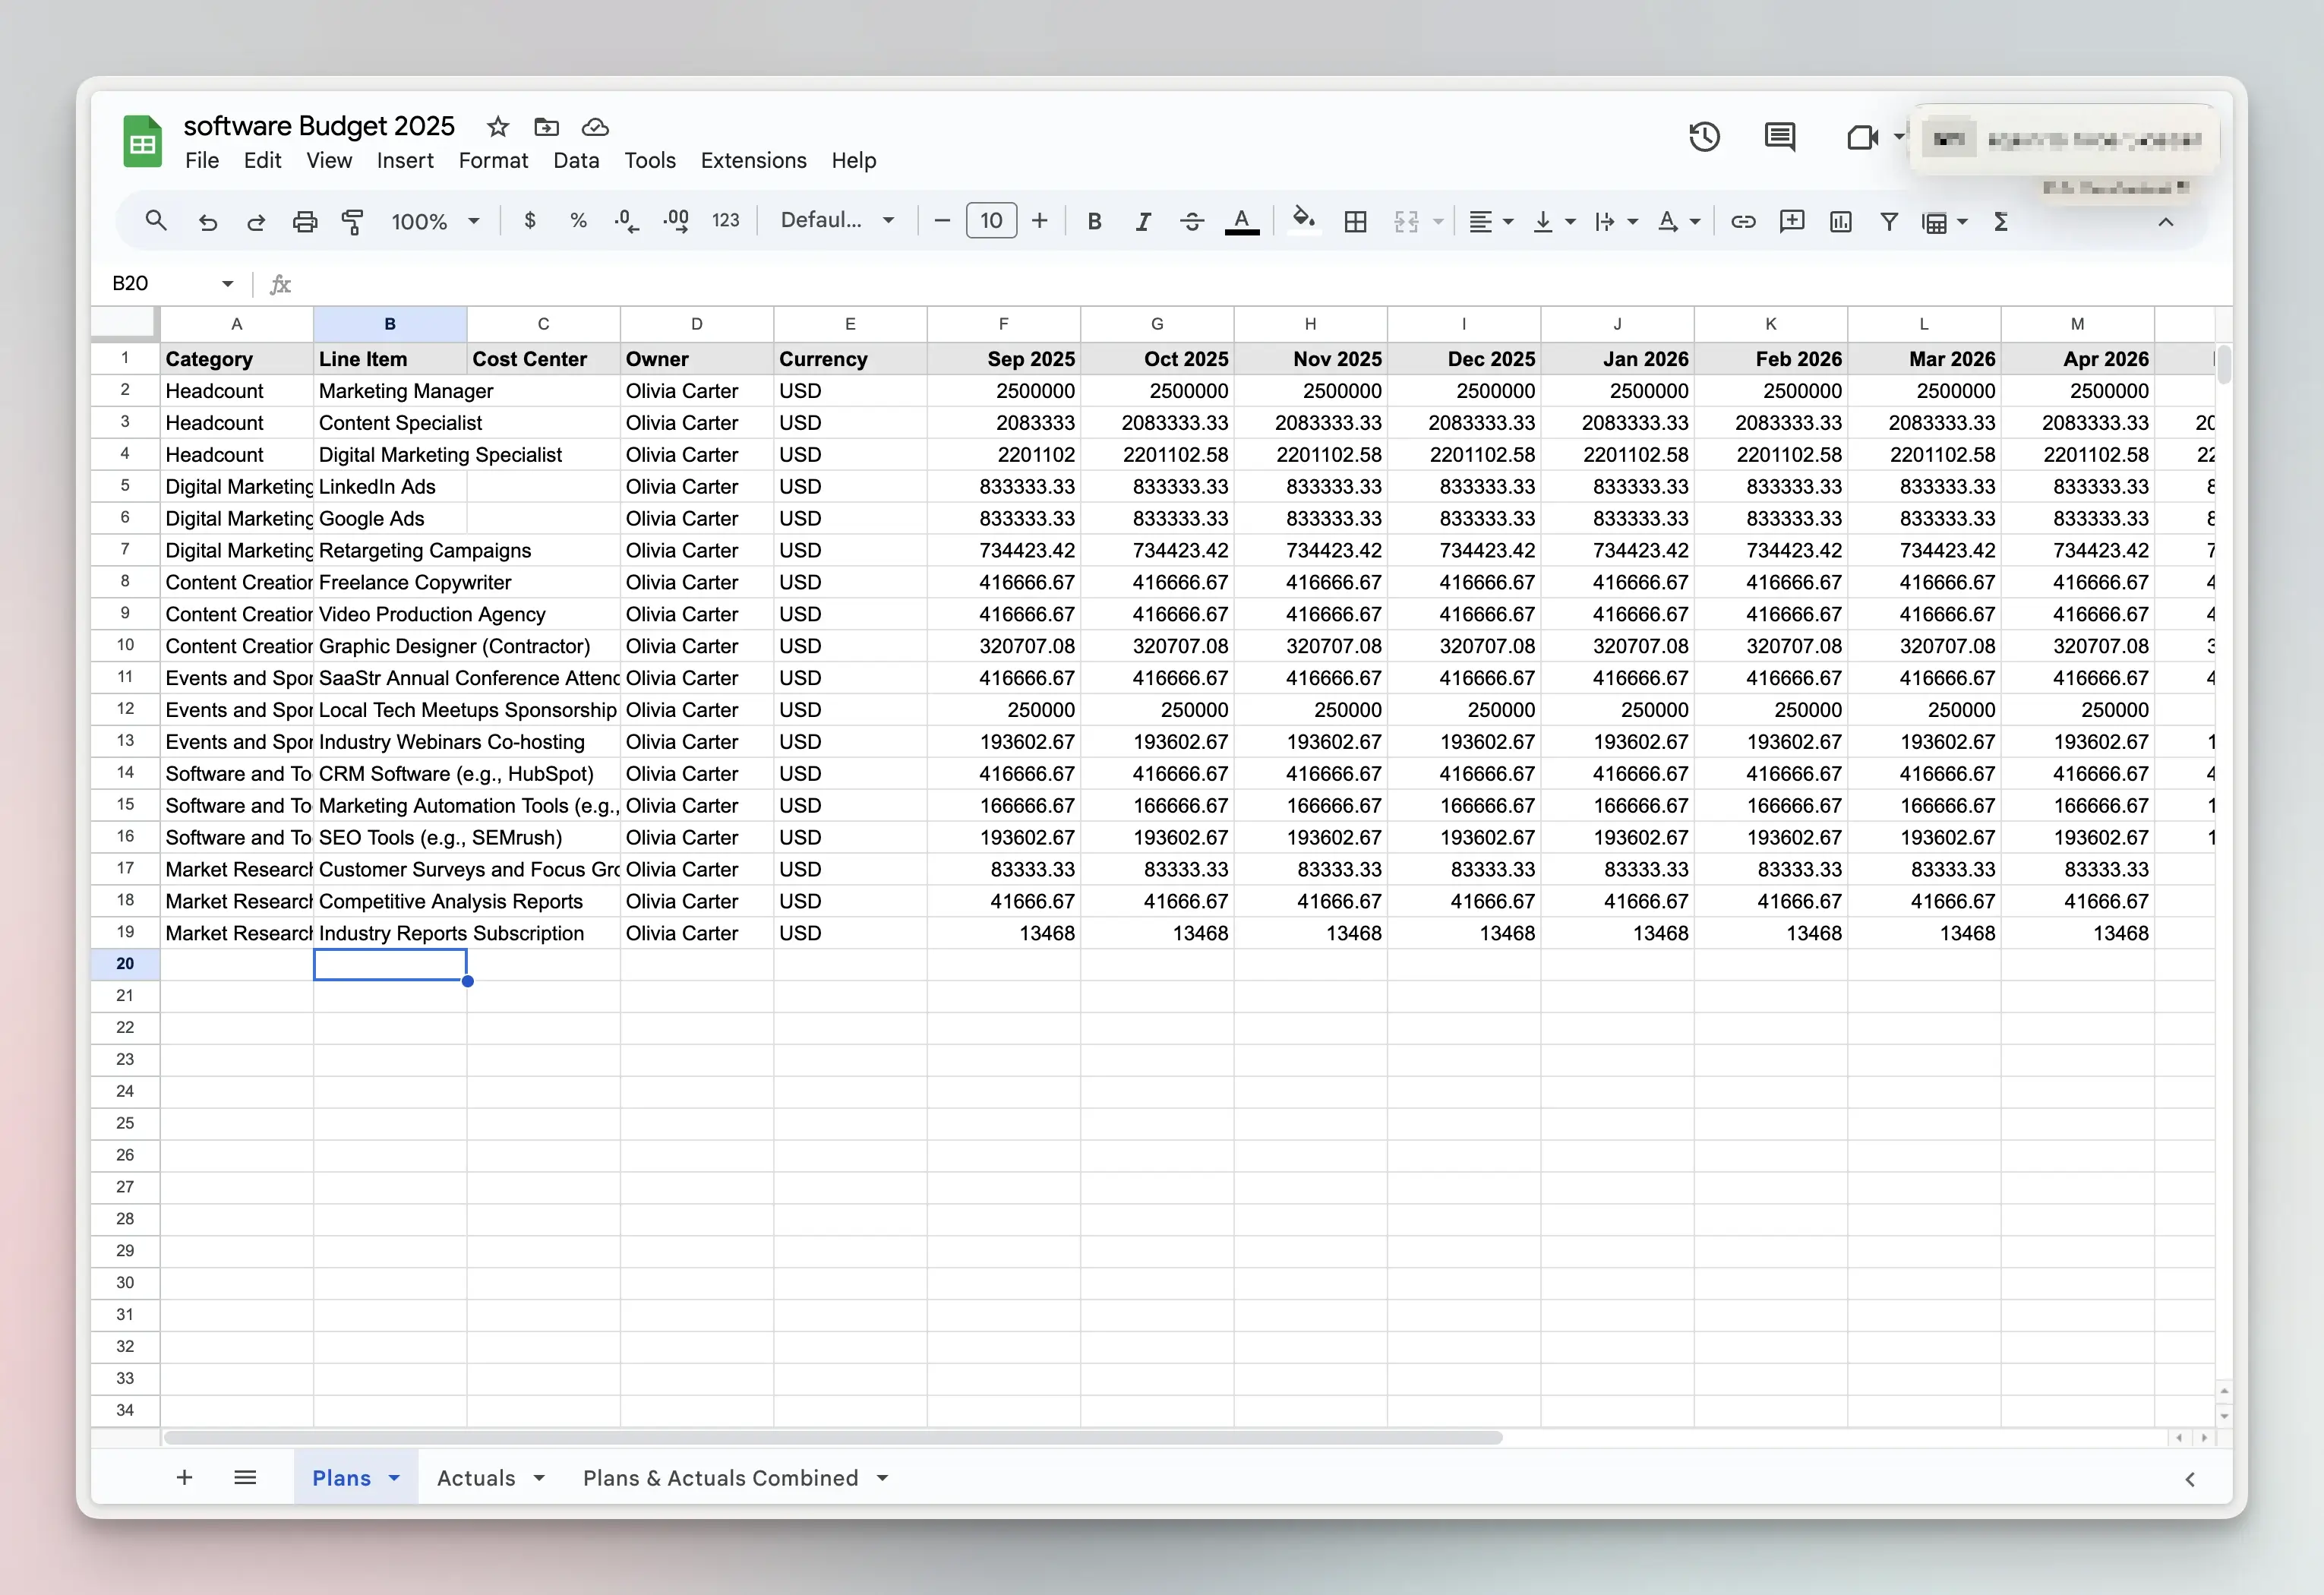Add a new sheet
The height and width of the screenshot is (1595, 2324).
(185, 1478)
